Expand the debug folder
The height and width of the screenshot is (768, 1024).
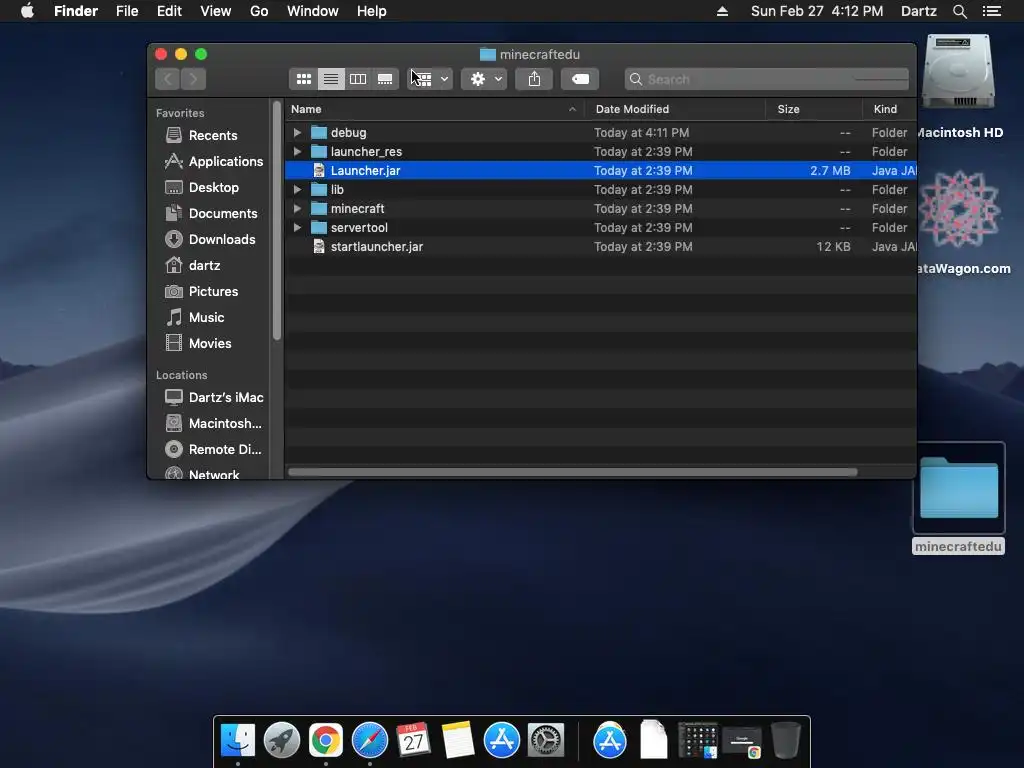pyautogui.click(x=297, y=133)
